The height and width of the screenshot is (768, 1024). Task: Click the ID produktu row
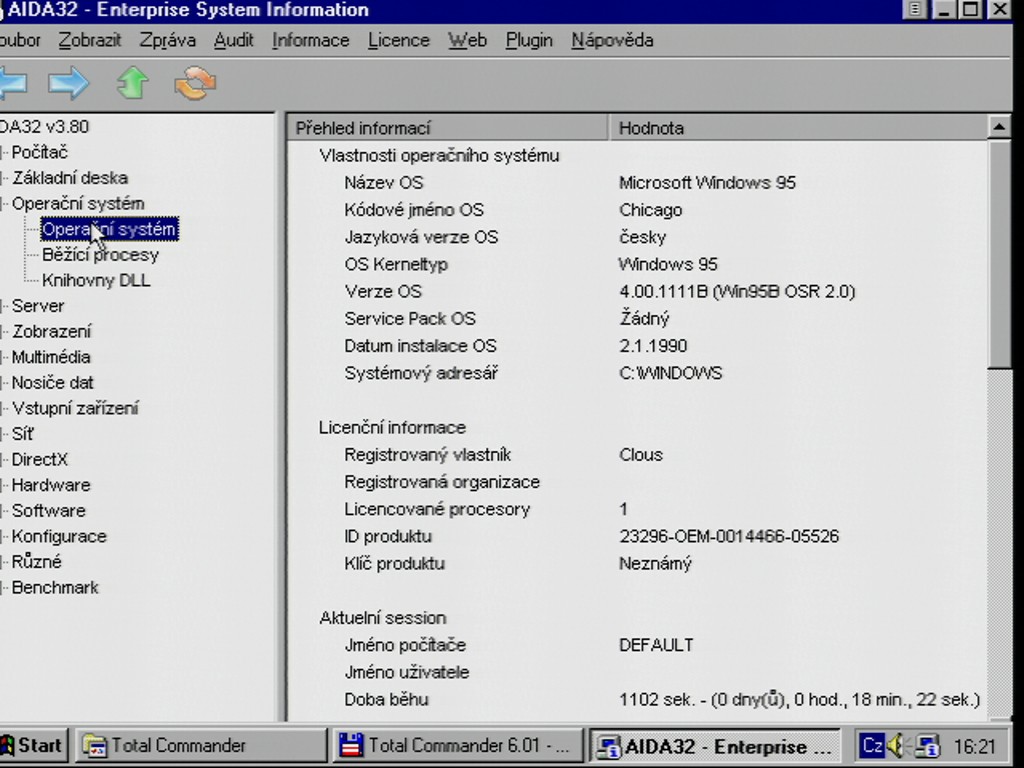[637, 537]
